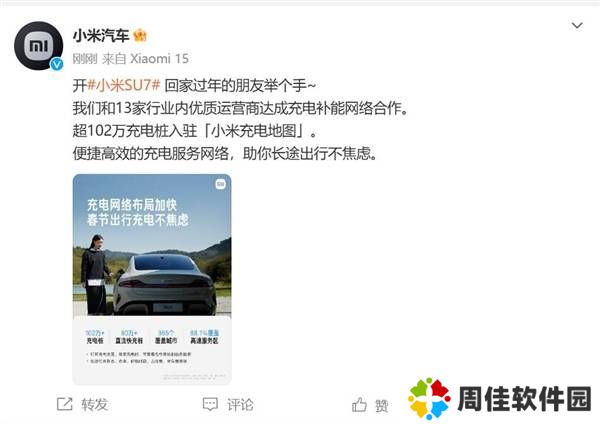600x424 pixels.
Task: Click the blue verified V badge
Action: pos(57,64)
